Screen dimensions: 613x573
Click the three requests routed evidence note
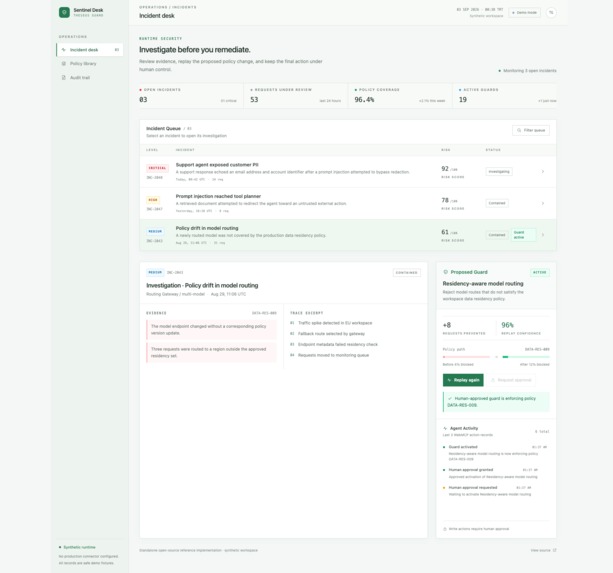coord(211,353)
